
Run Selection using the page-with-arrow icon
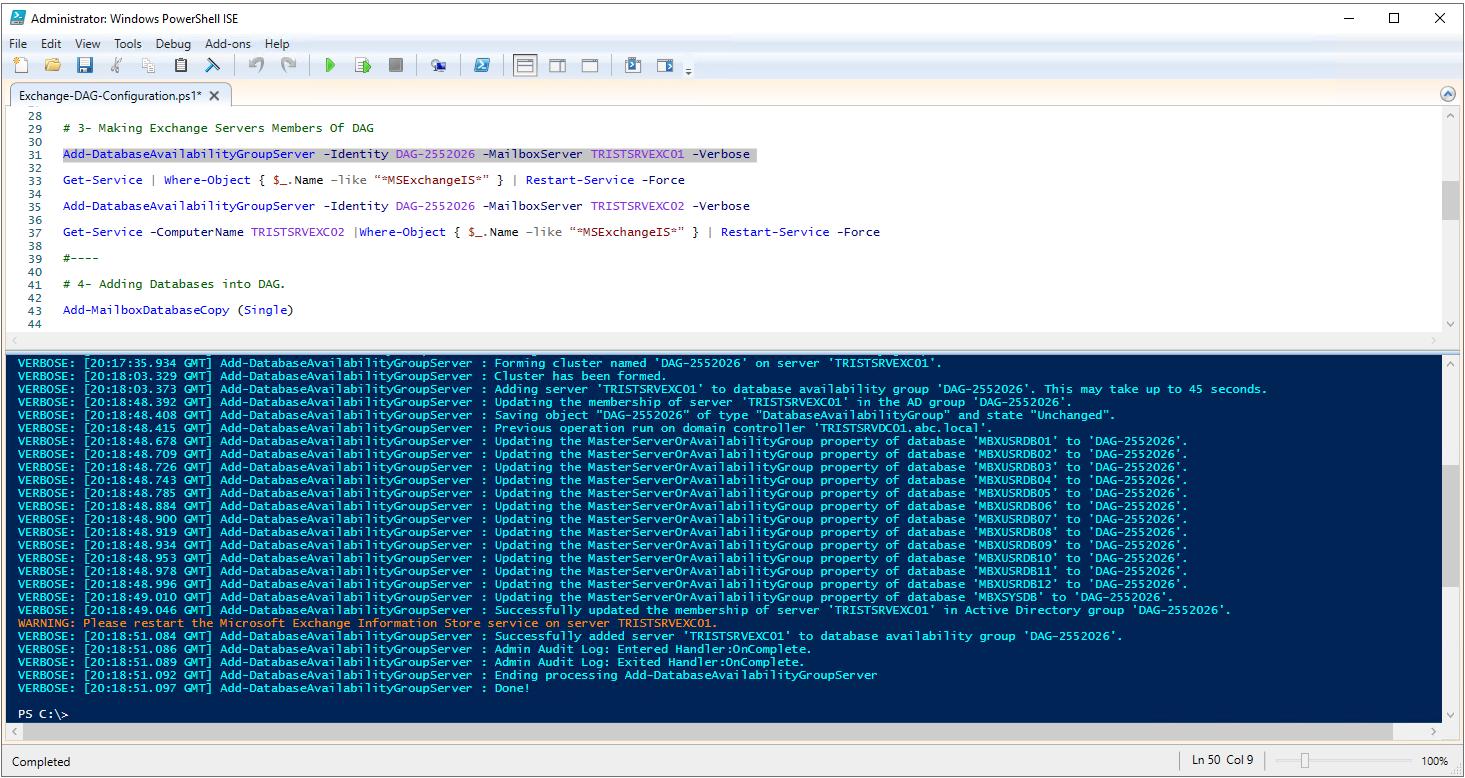point(363,66)
